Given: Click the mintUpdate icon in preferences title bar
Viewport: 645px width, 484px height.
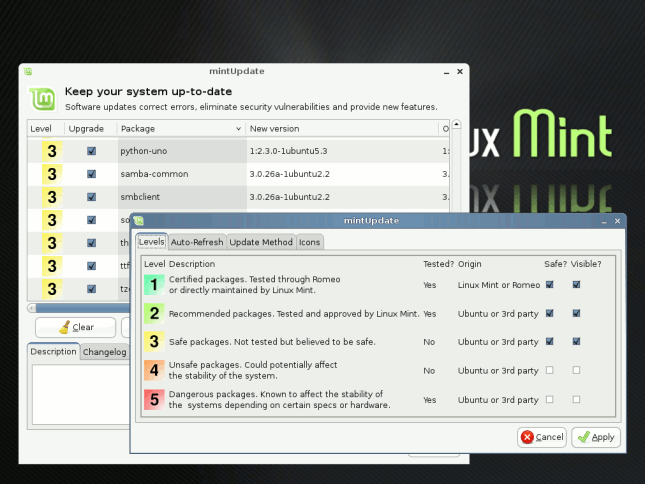Looking at the screenshot, I should click(x=139, y=221).
